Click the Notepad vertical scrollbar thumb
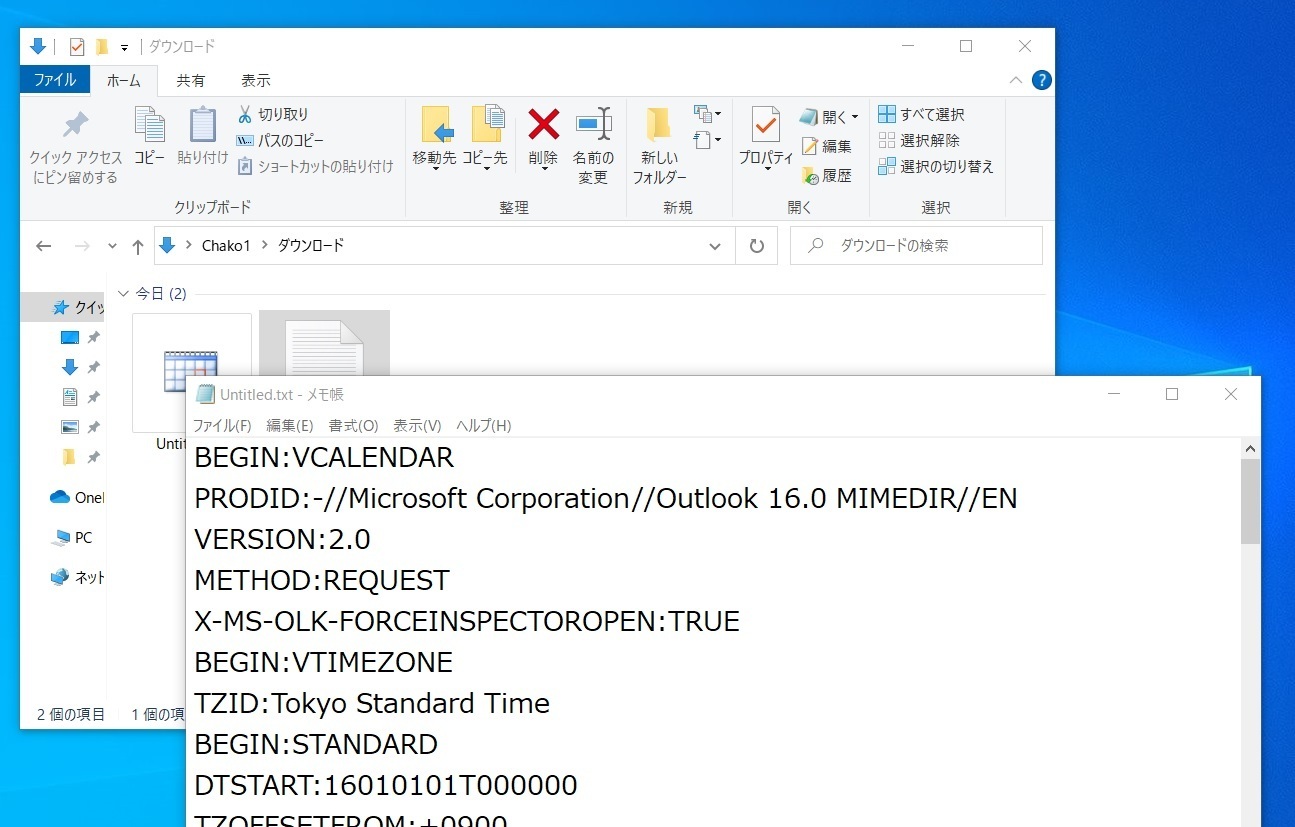The height and width of the screenshot is (827, 1295). [1250, 502]
